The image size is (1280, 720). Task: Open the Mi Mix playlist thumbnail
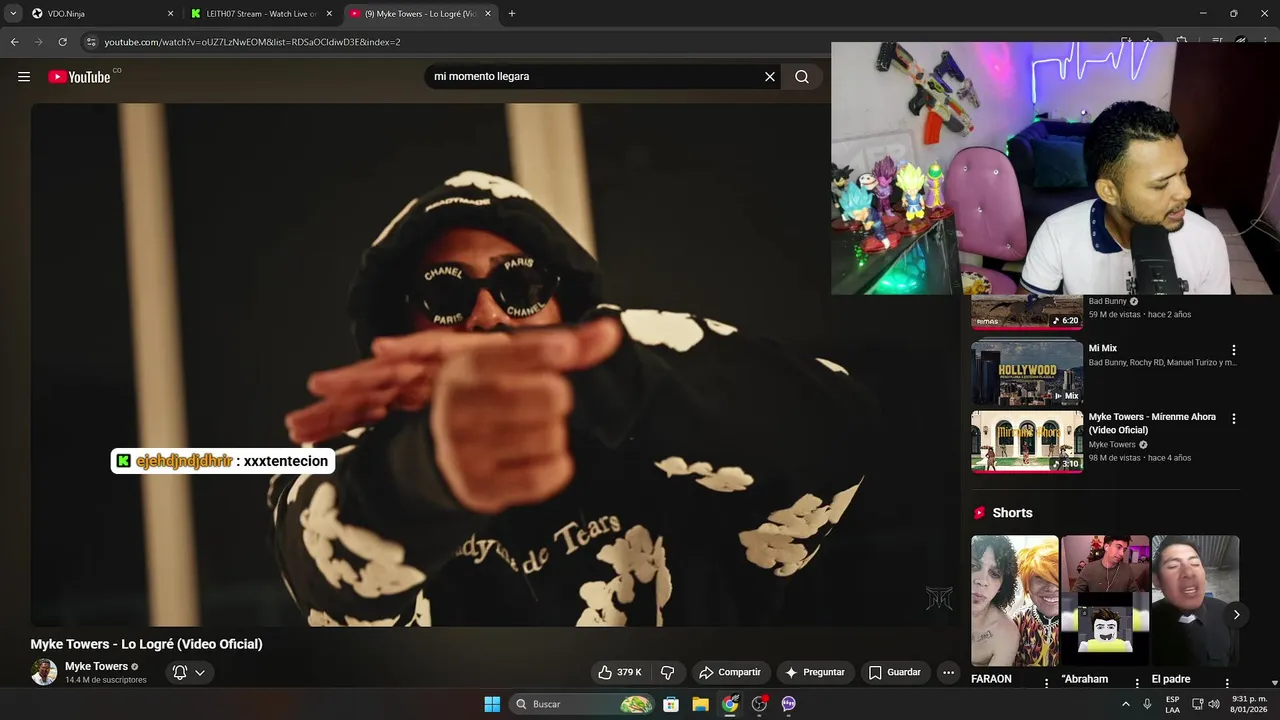click(1027, 371)
